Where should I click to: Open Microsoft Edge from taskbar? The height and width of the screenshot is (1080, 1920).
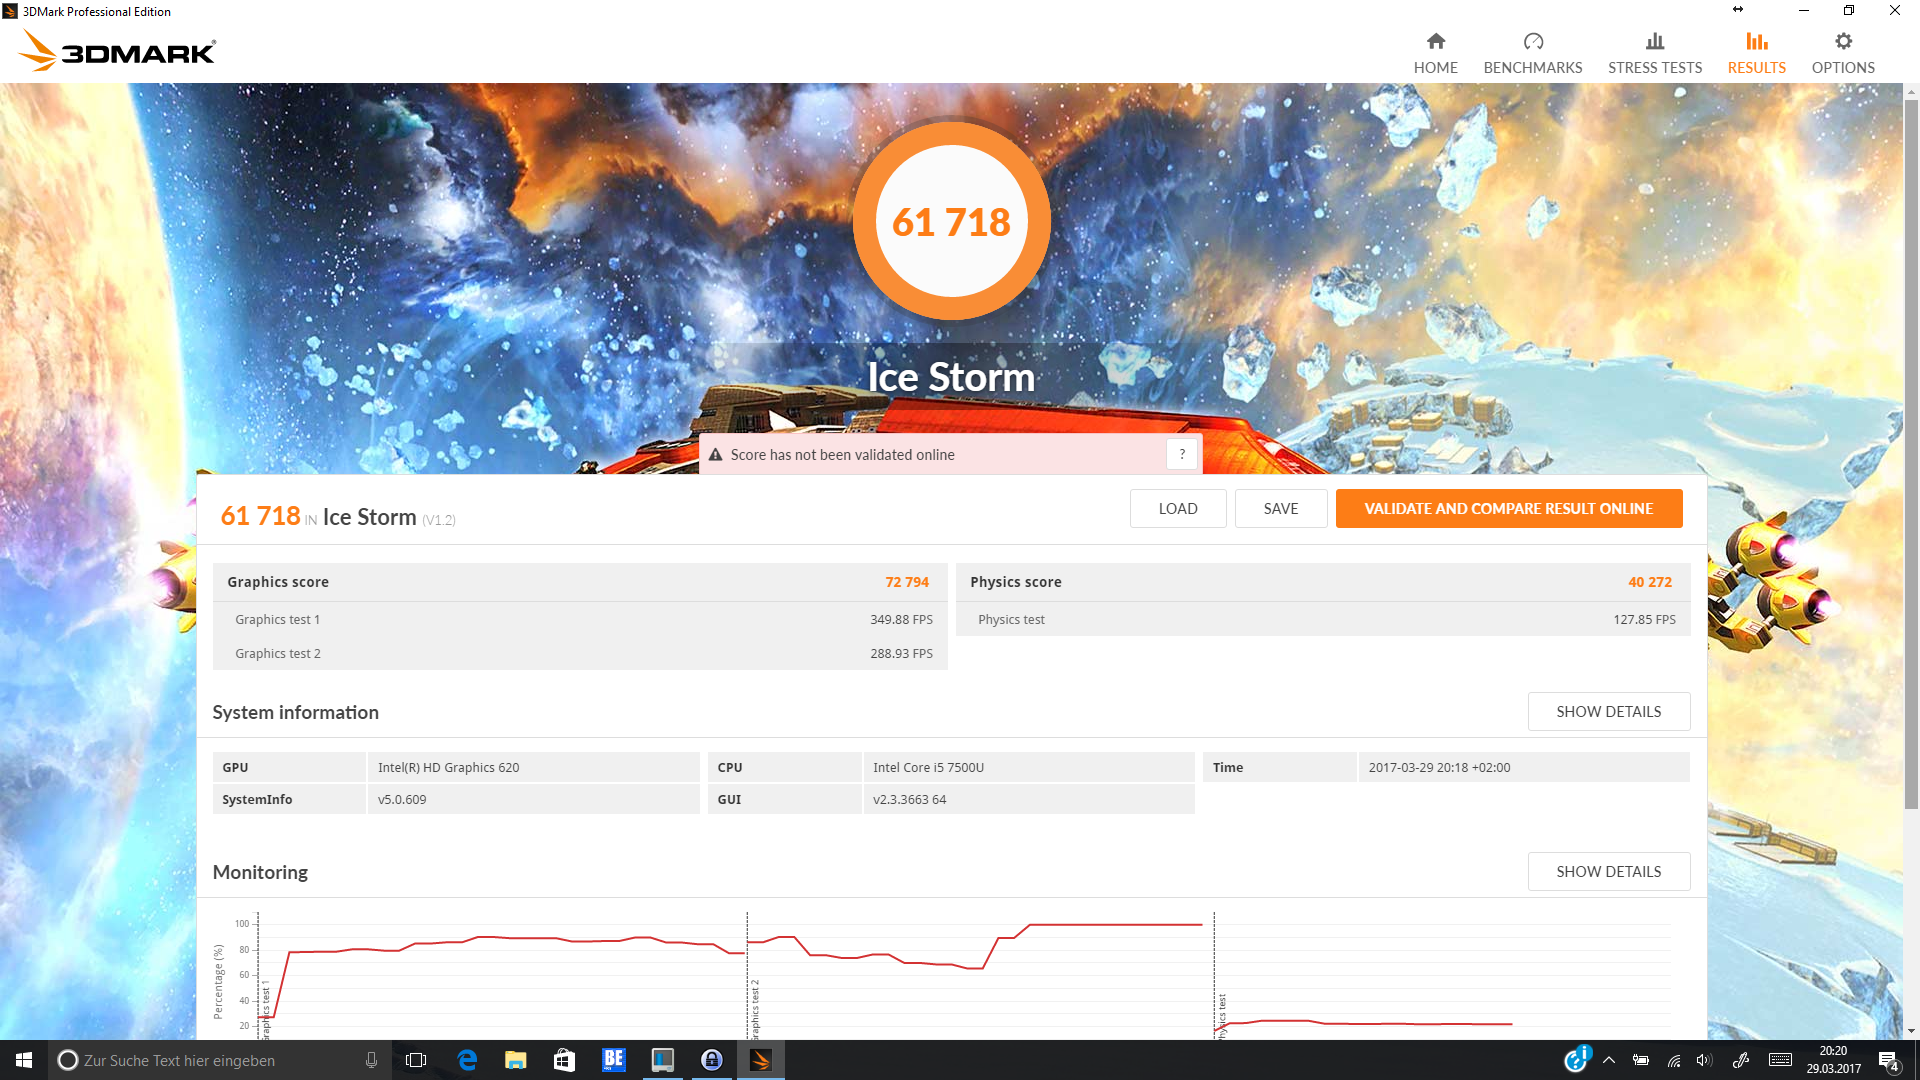coord(466,1060)
